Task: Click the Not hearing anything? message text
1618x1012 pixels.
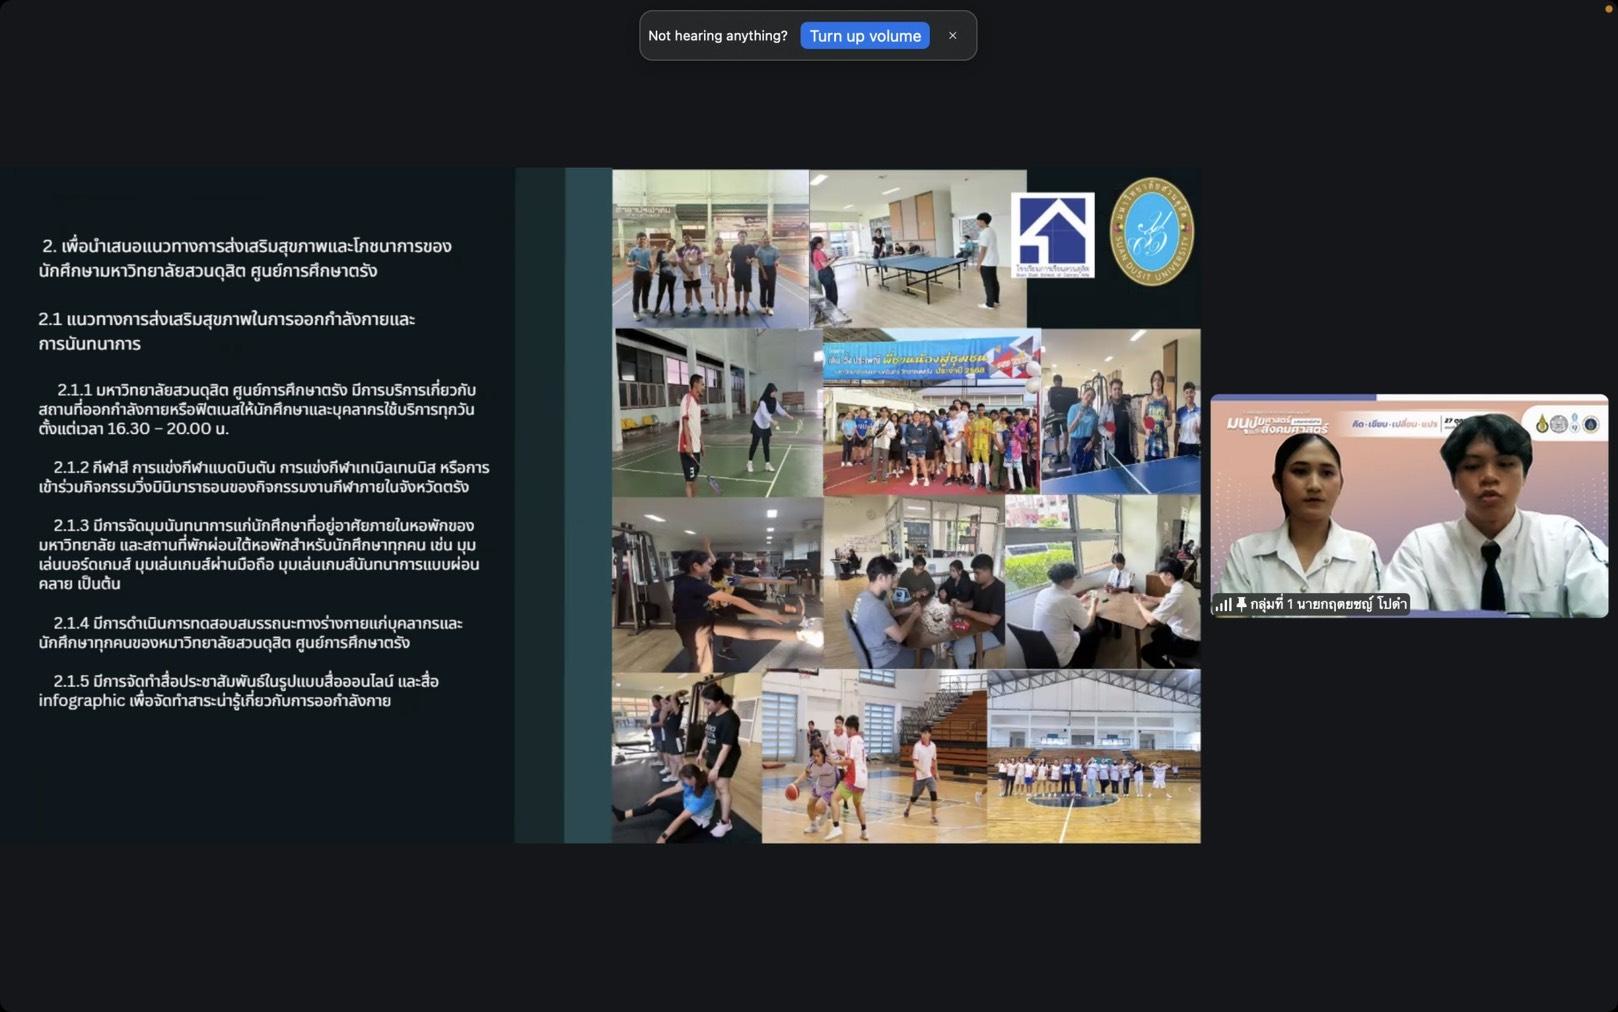Action: point(717,36)
